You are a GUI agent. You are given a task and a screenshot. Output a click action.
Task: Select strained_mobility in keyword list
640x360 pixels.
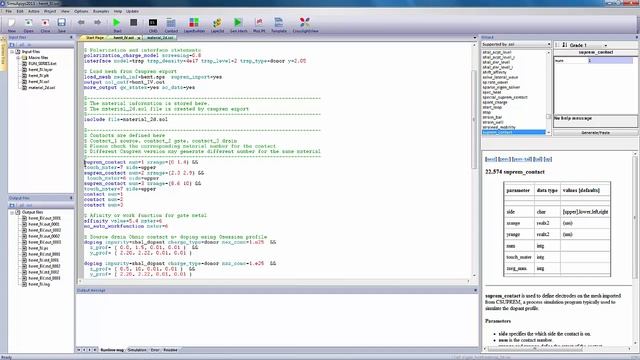pos(499,127)
